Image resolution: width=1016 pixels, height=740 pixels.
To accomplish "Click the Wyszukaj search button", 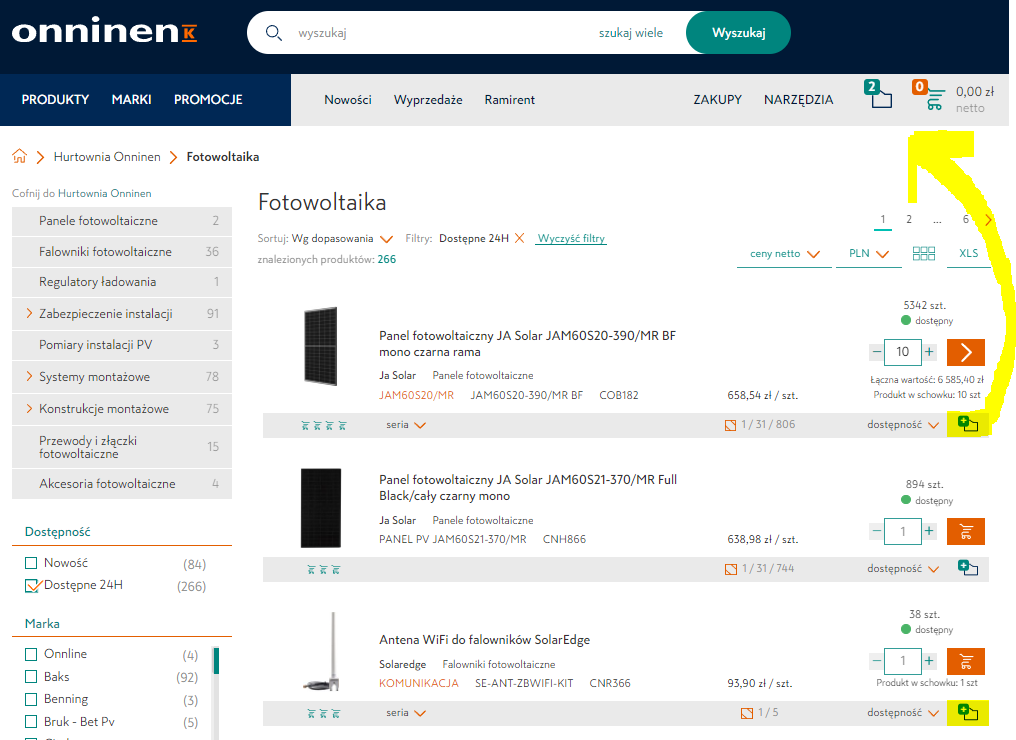I will (x=738, y=32).
